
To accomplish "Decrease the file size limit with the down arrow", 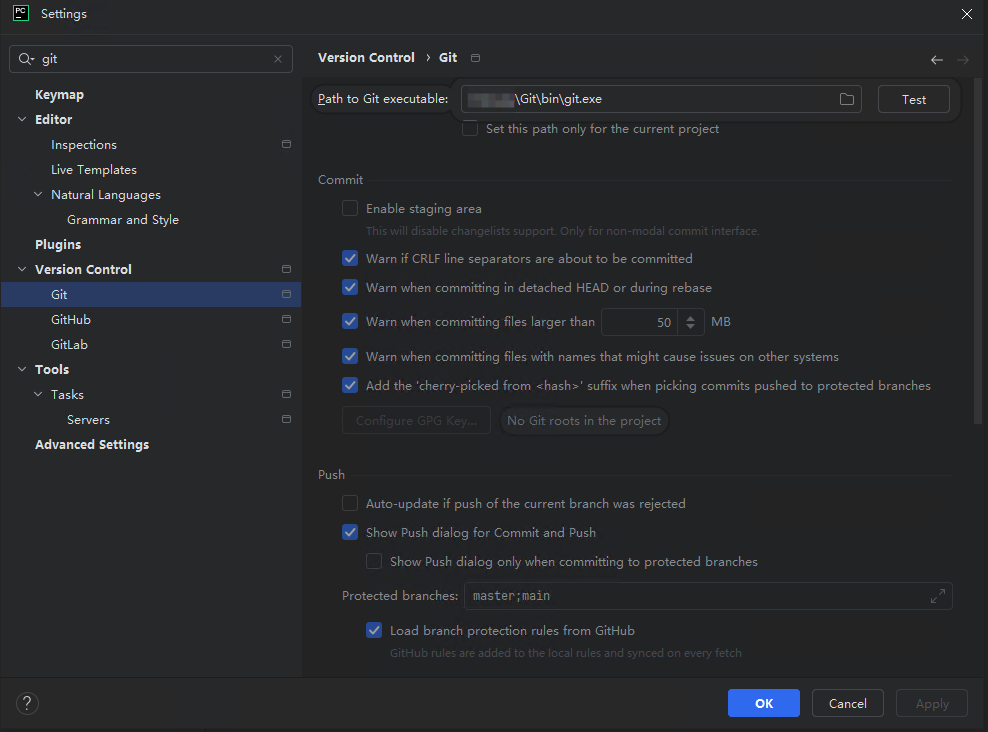I will pyautogui.click(x=691, y=328).
